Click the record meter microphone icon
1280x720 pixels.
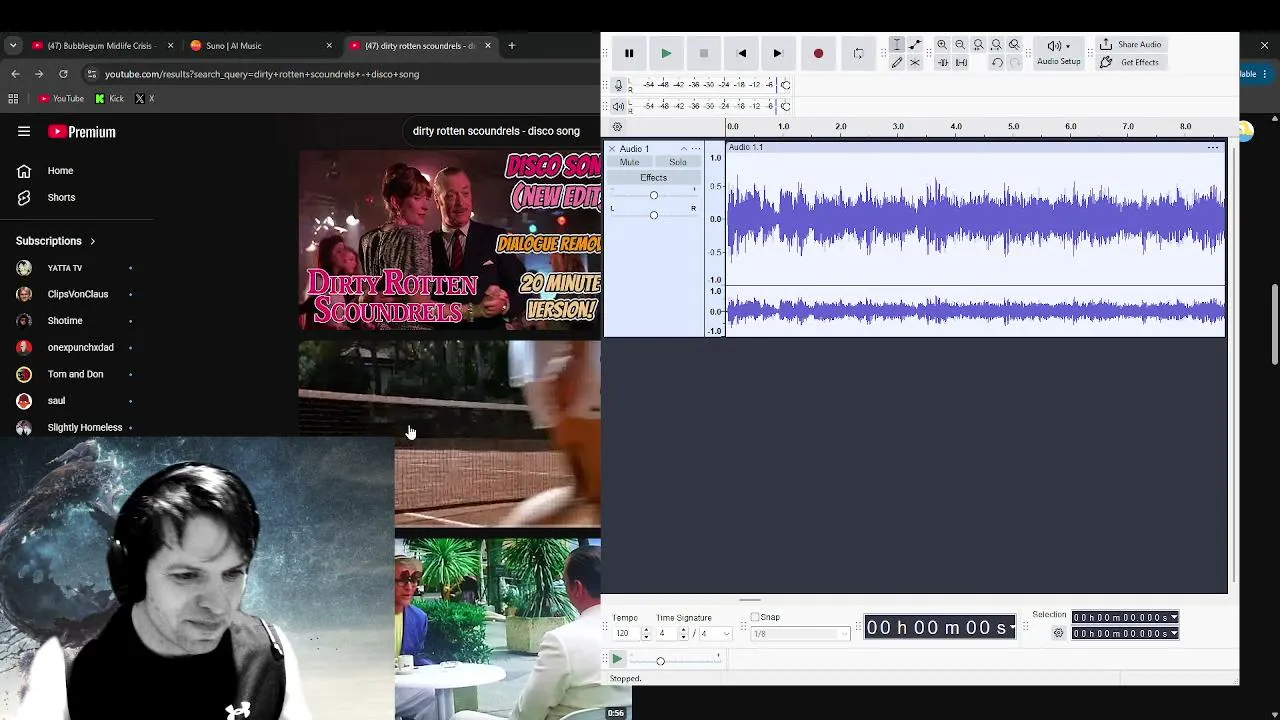618,85
